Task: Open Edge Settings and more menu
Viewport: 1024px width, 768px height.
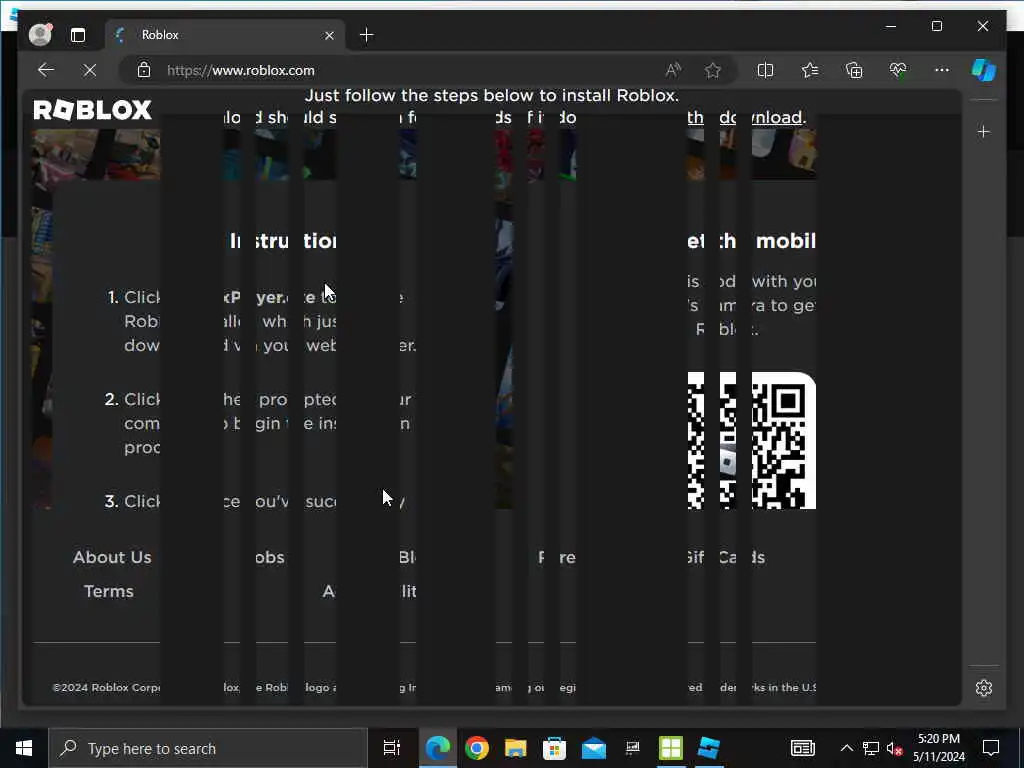Action: pyautogui.click(x=942, y=70)
